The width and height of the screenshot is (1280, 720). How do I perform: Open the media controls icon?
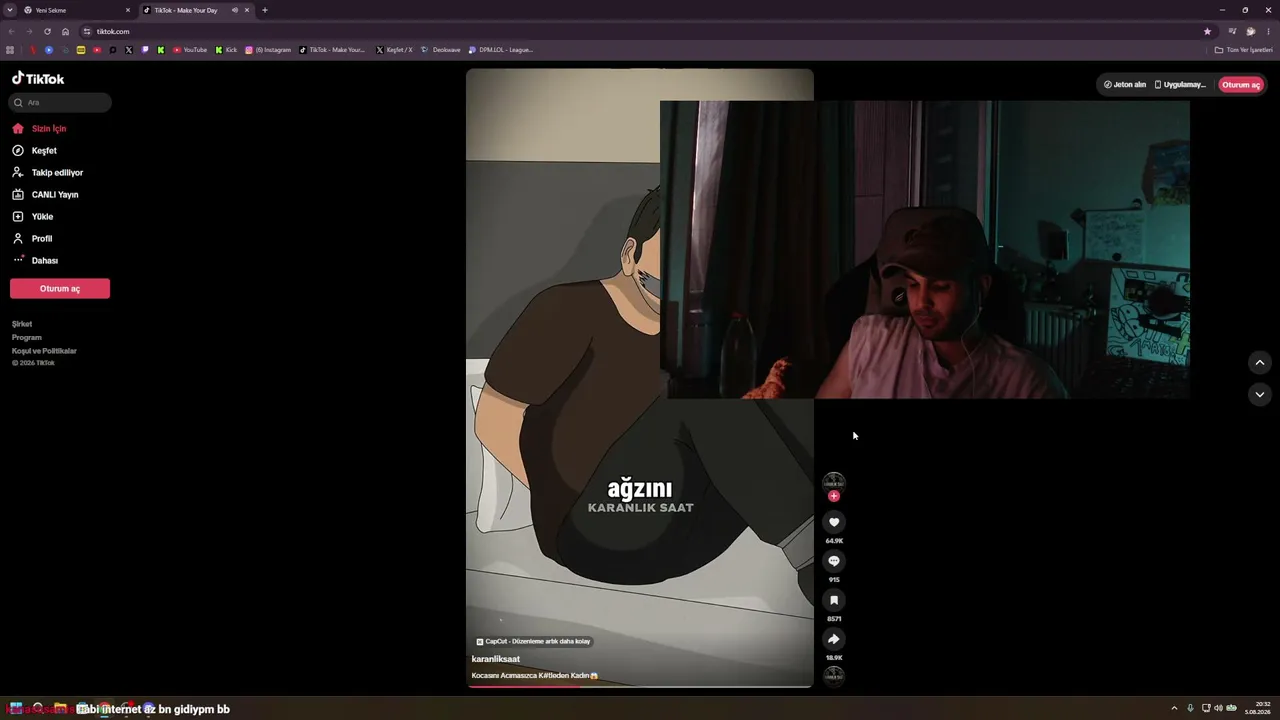[x=1232, y=32]
